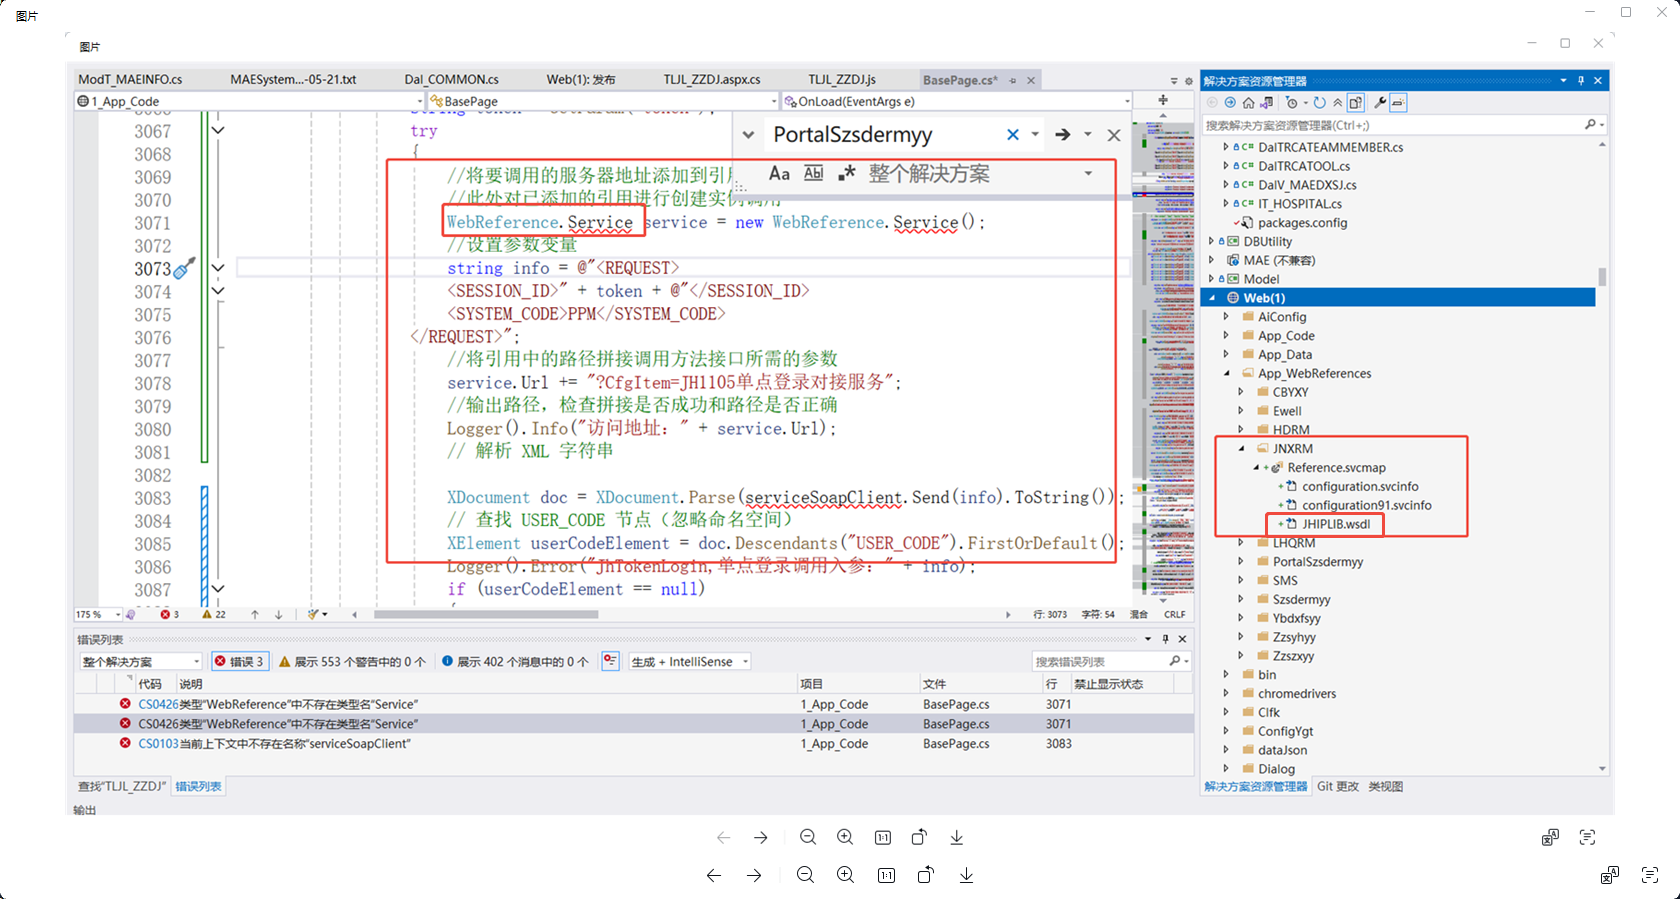Click the clear filters icon in error list

[x=611, y=661]
